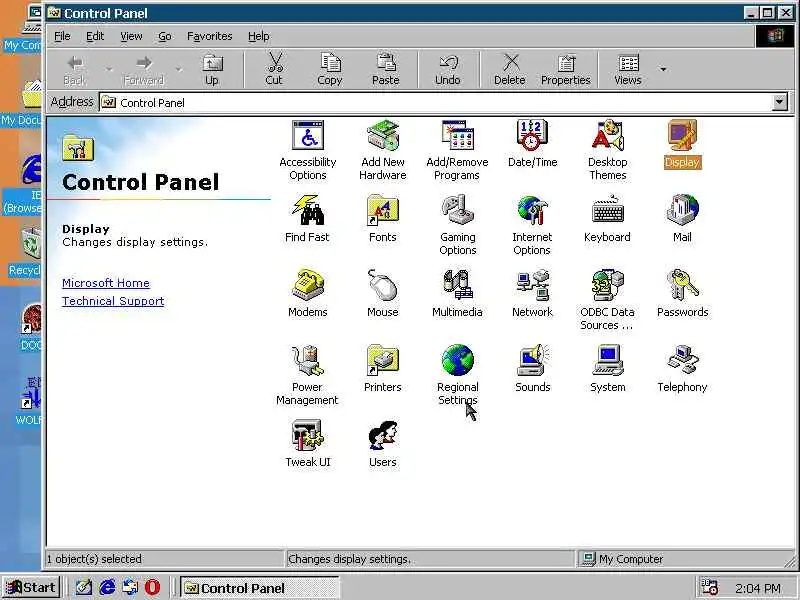Open the Modems telephone icon
800x600 pixels.
(x=308, y=293)
